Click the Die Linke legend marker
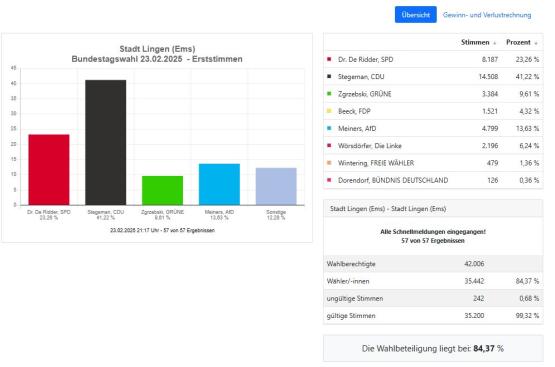 [329, 145]
